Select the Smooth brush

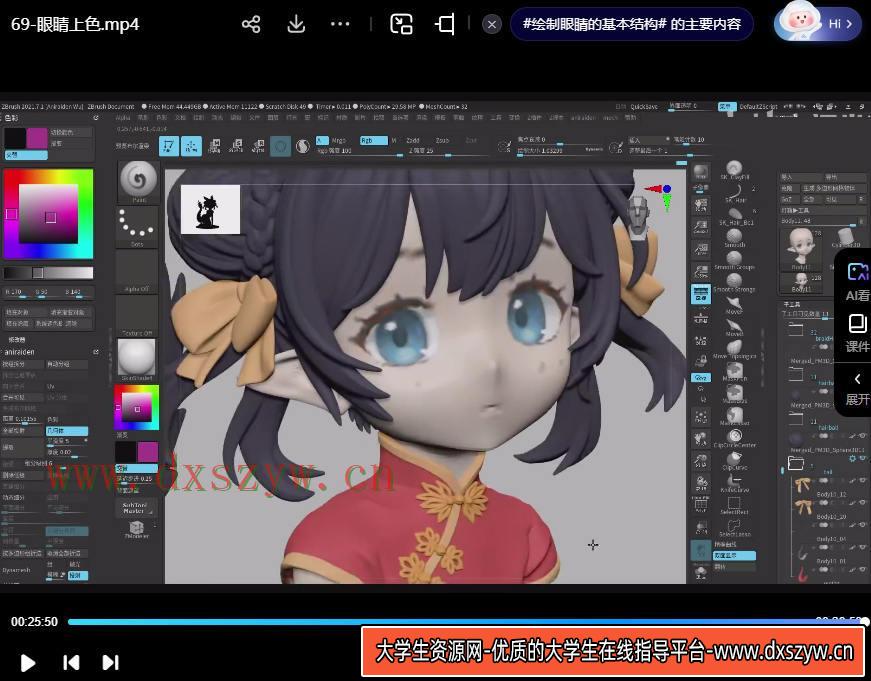point(734,237)
